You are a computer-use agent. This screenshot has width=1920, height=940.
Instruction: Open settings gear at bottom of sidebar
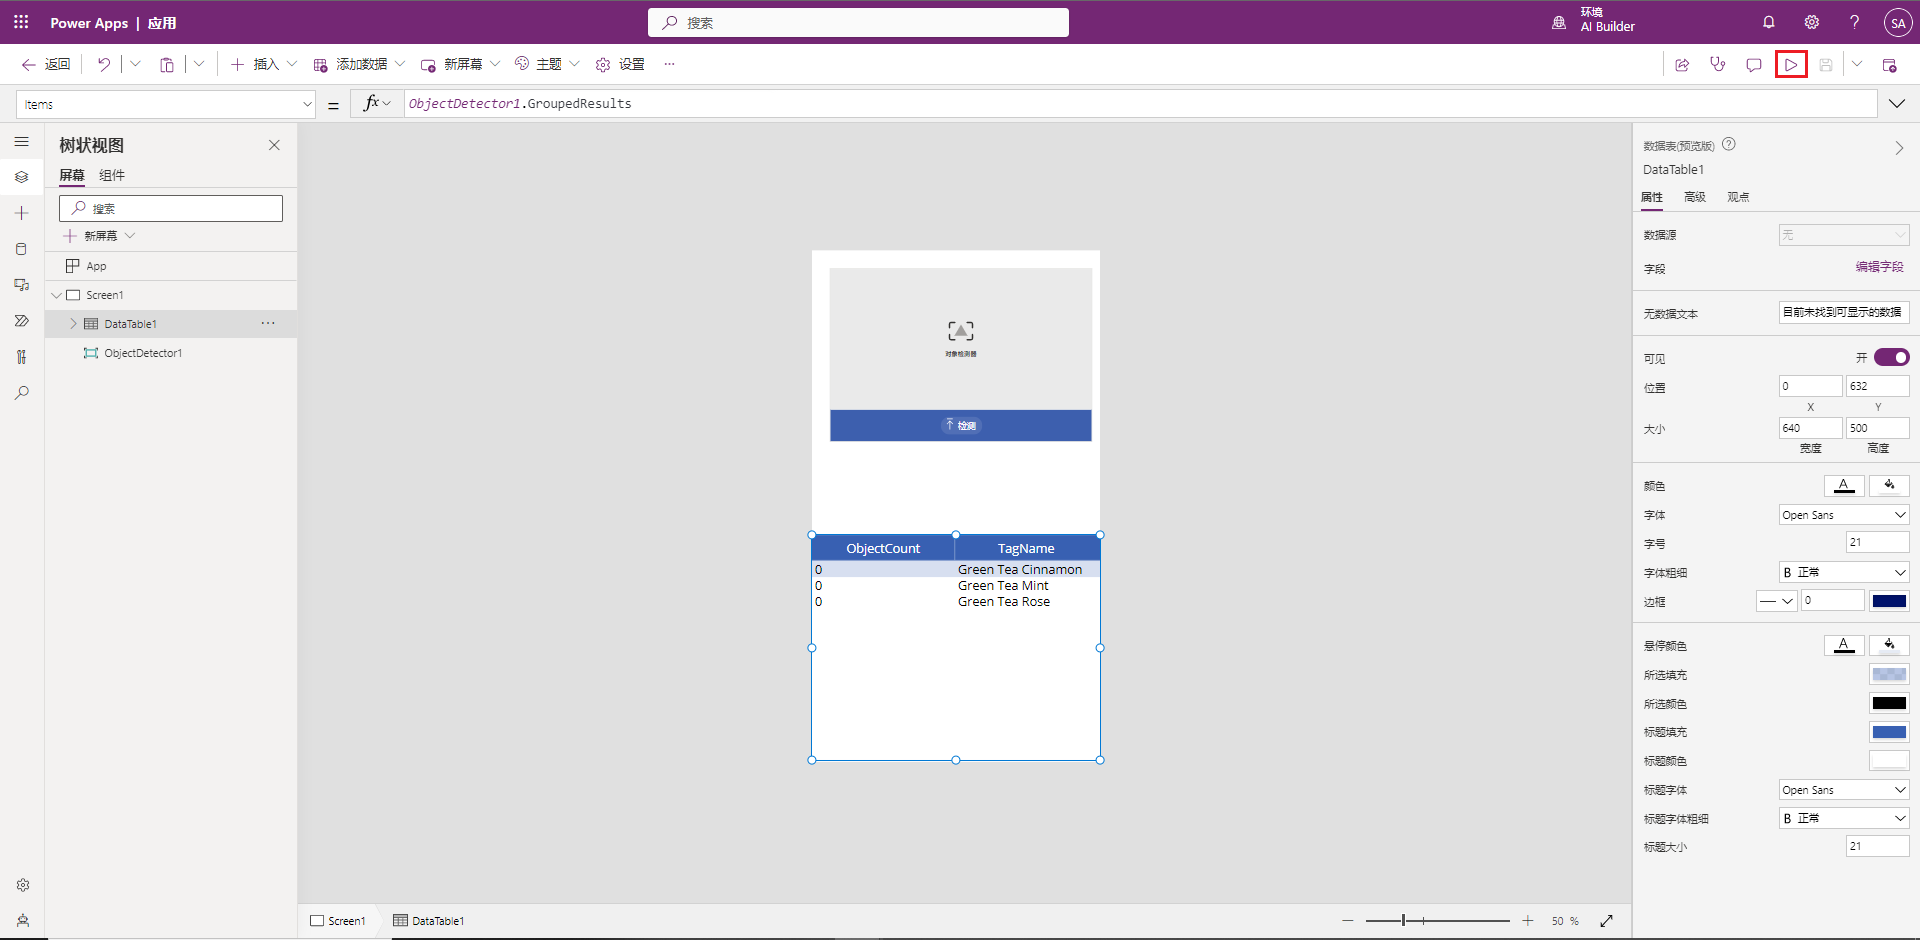(22, 885)
